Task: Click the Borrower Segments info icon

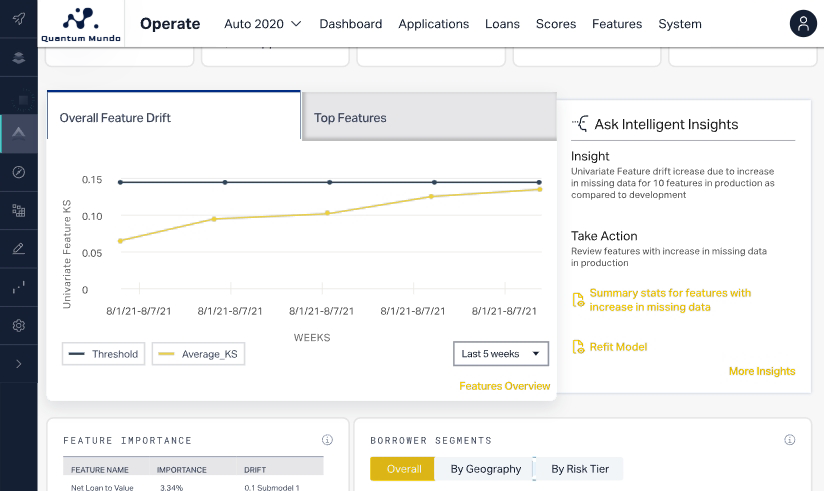Action: click(789, 440)
